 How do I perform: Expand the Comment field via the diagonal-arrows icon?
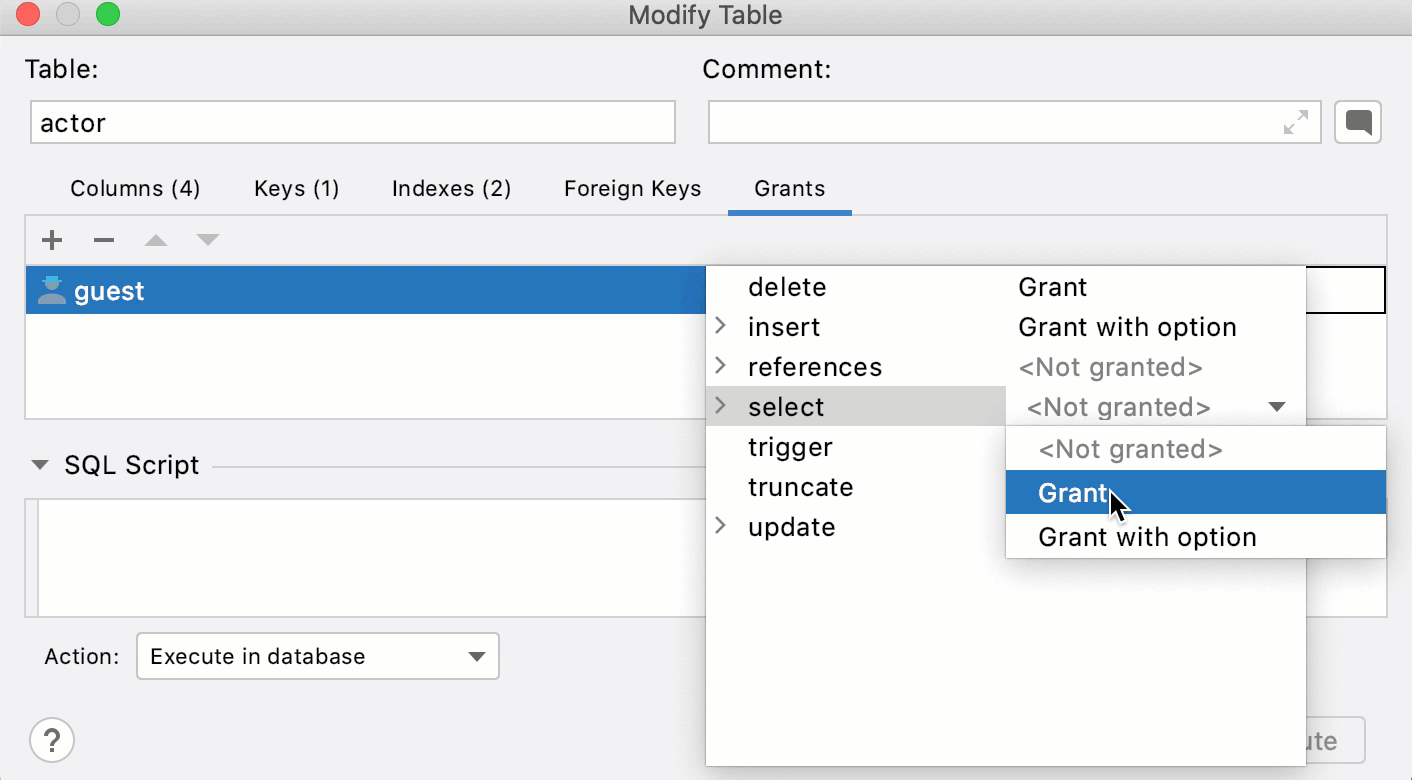click(1295, 122)
